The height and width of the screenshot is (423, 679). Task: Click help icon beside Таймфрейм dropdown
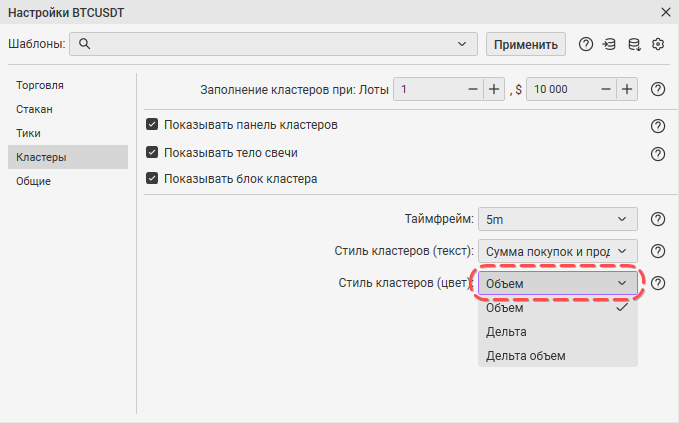click(x=658, y=219)
